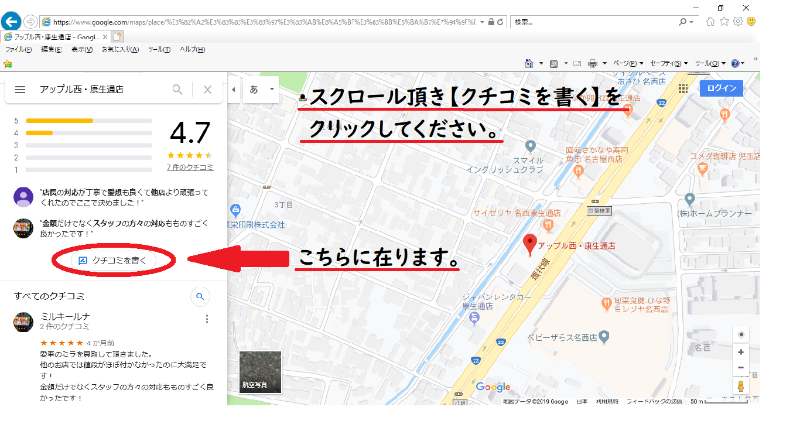Open the Google Maps hamburger menu
This screenshot has height=426, width=800.
click(x=19, y=90)
